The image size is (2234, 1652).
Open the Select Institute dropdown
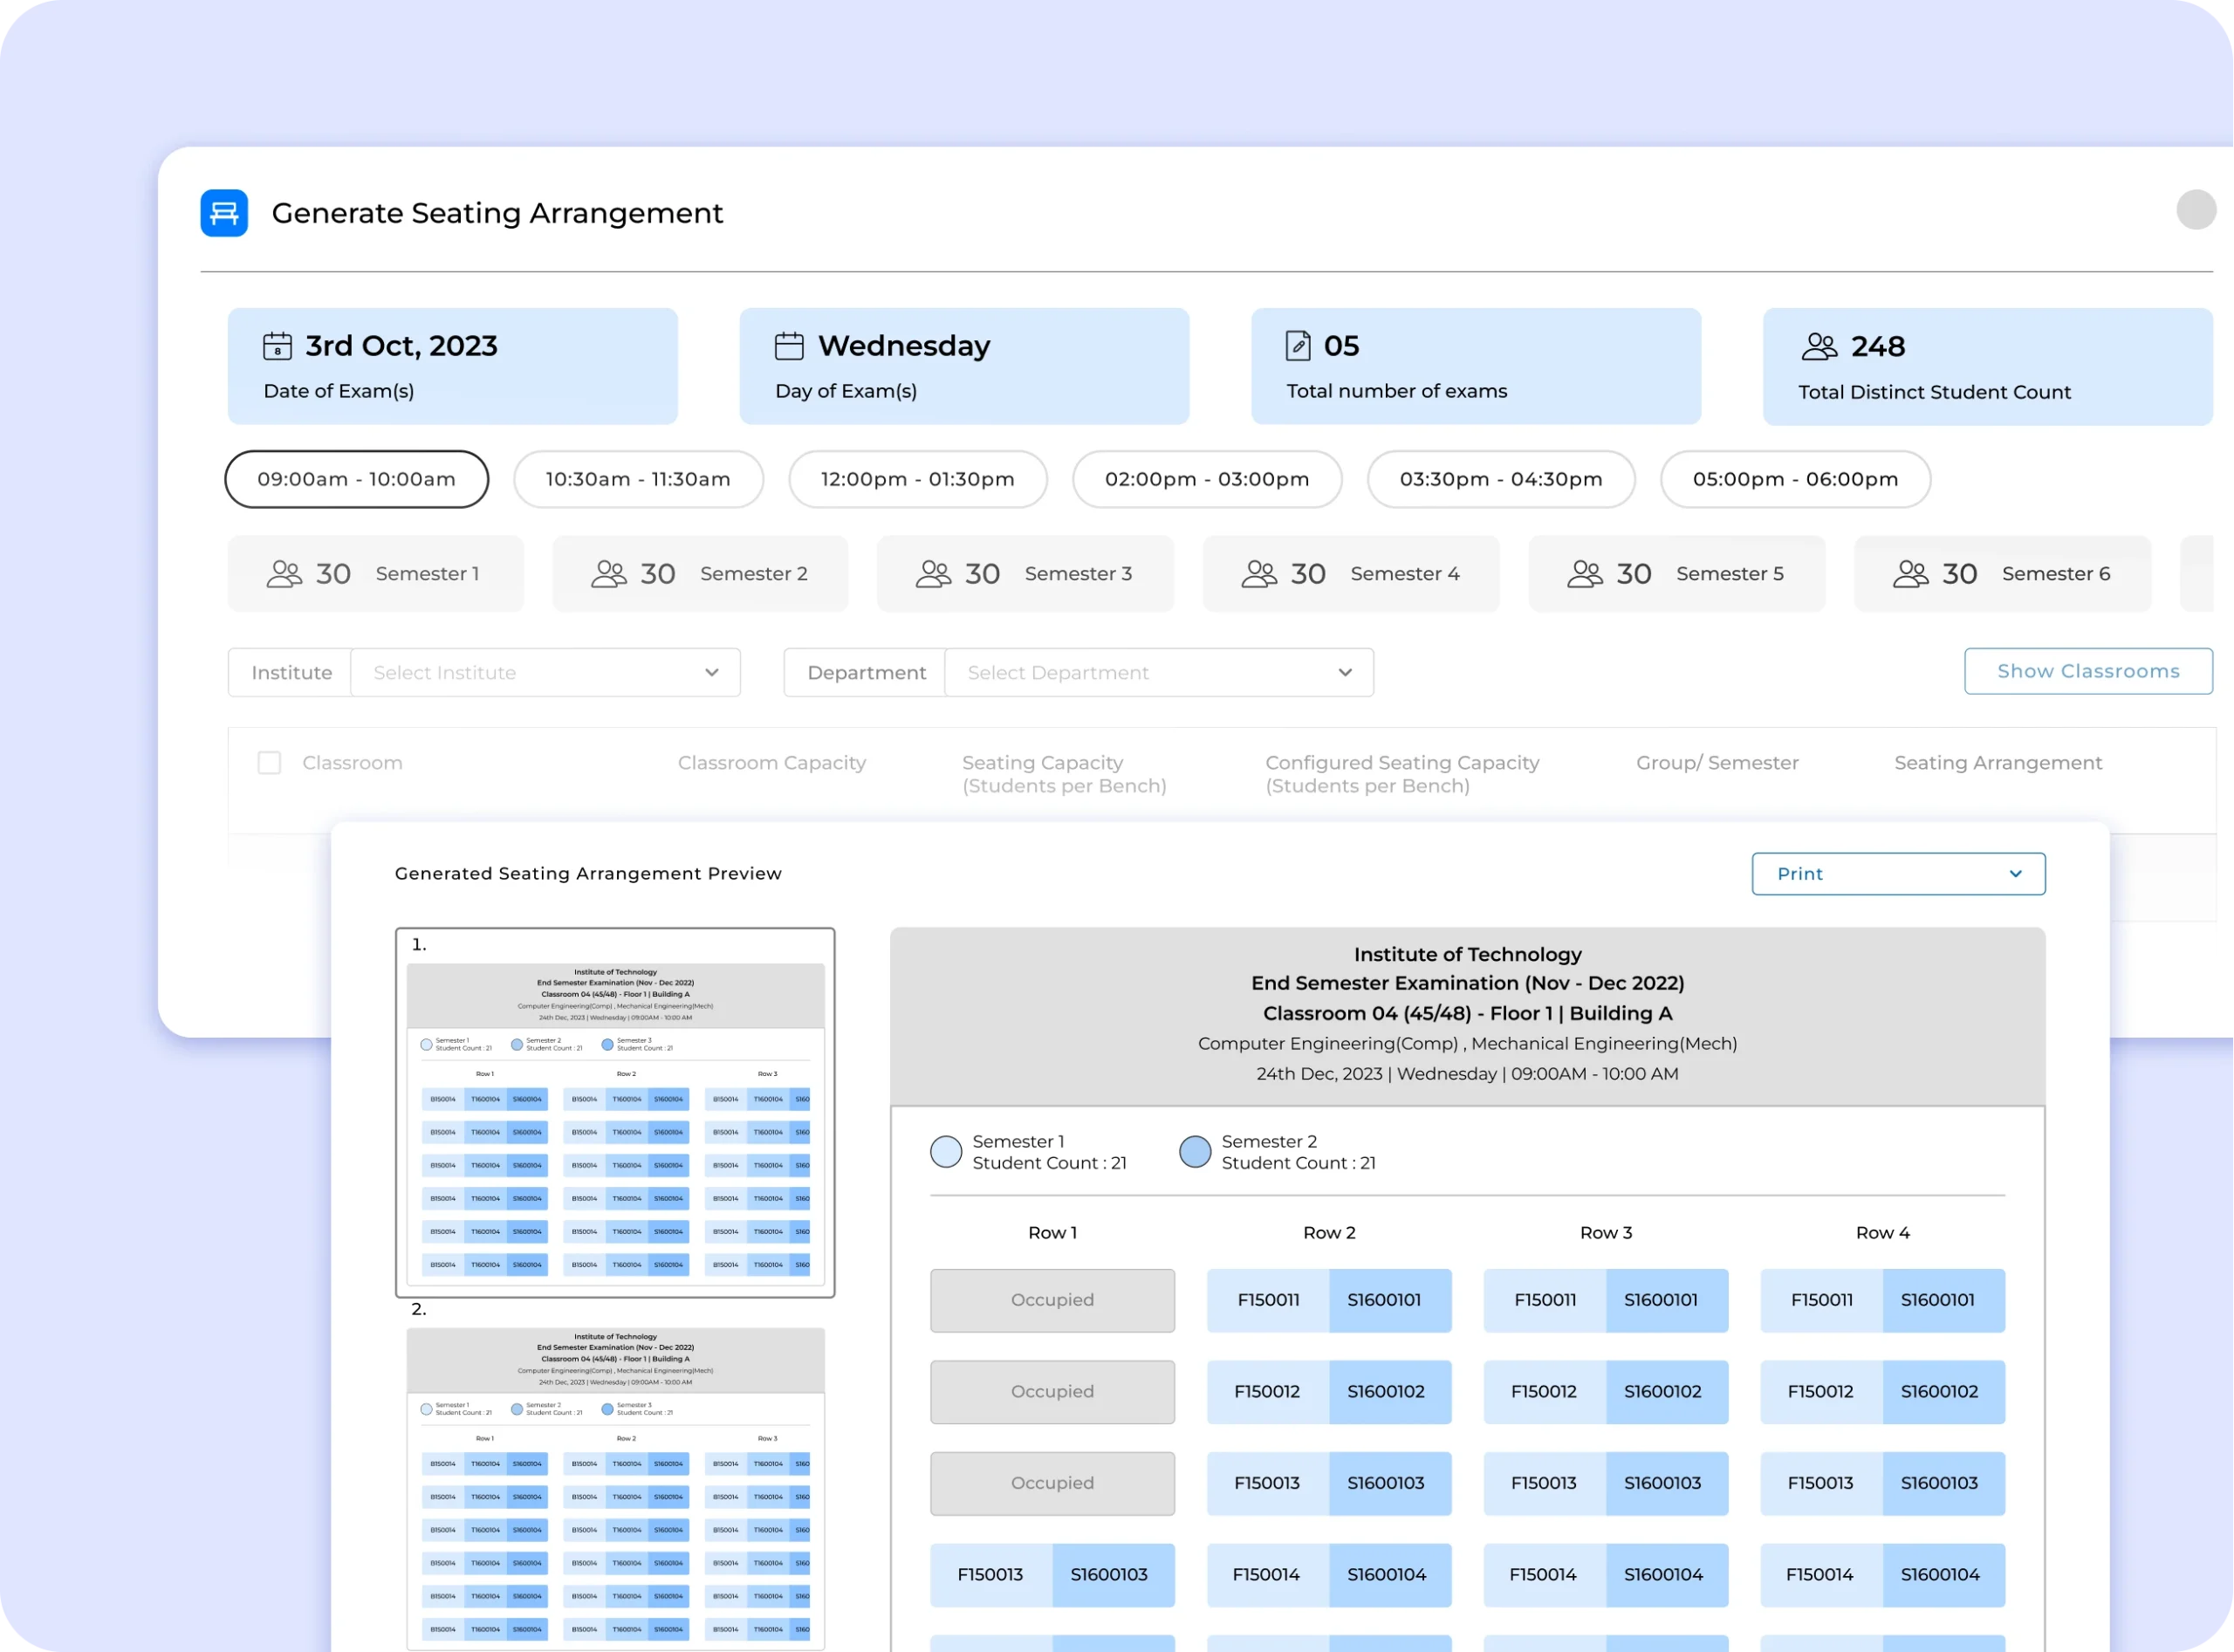click(545, 673)
